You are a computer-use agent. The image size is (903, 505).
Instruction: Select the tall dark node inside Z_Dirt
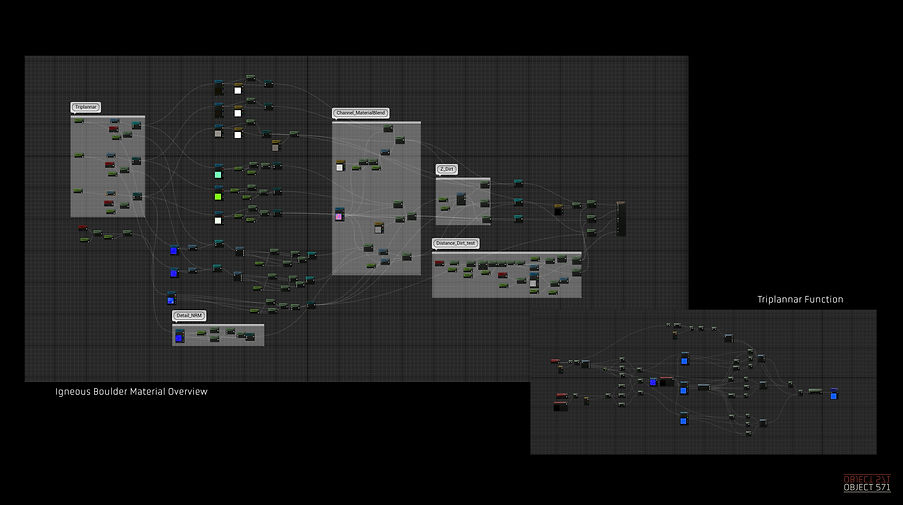point(461,199)
